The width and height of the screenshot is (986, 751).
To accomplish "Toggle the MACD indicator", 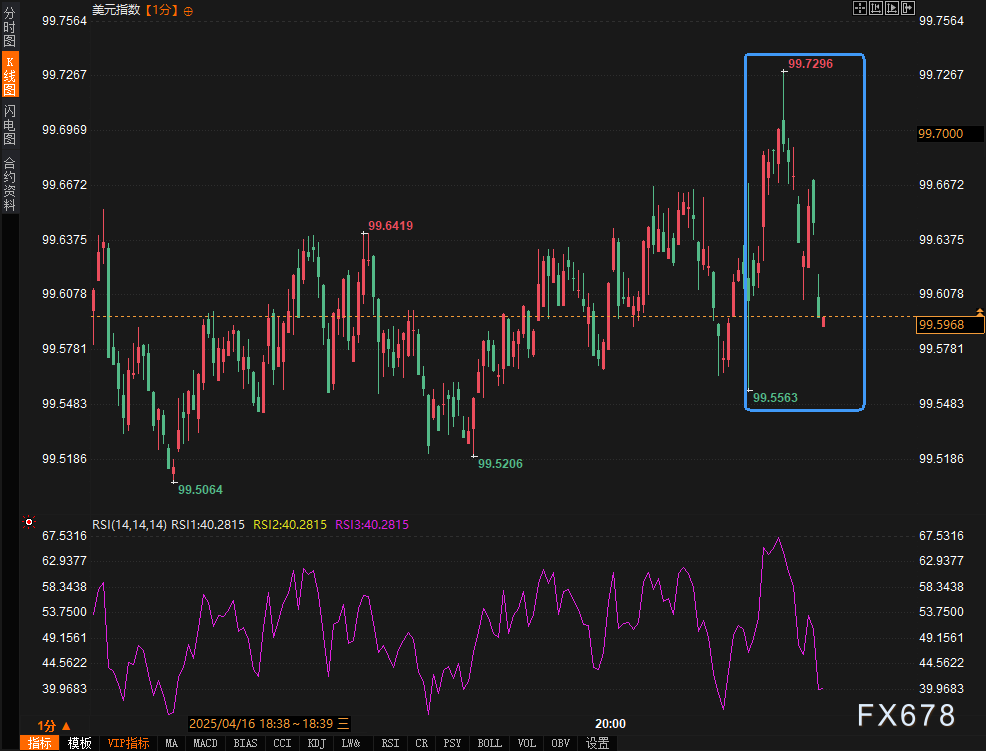I will [x=205, y=743].
